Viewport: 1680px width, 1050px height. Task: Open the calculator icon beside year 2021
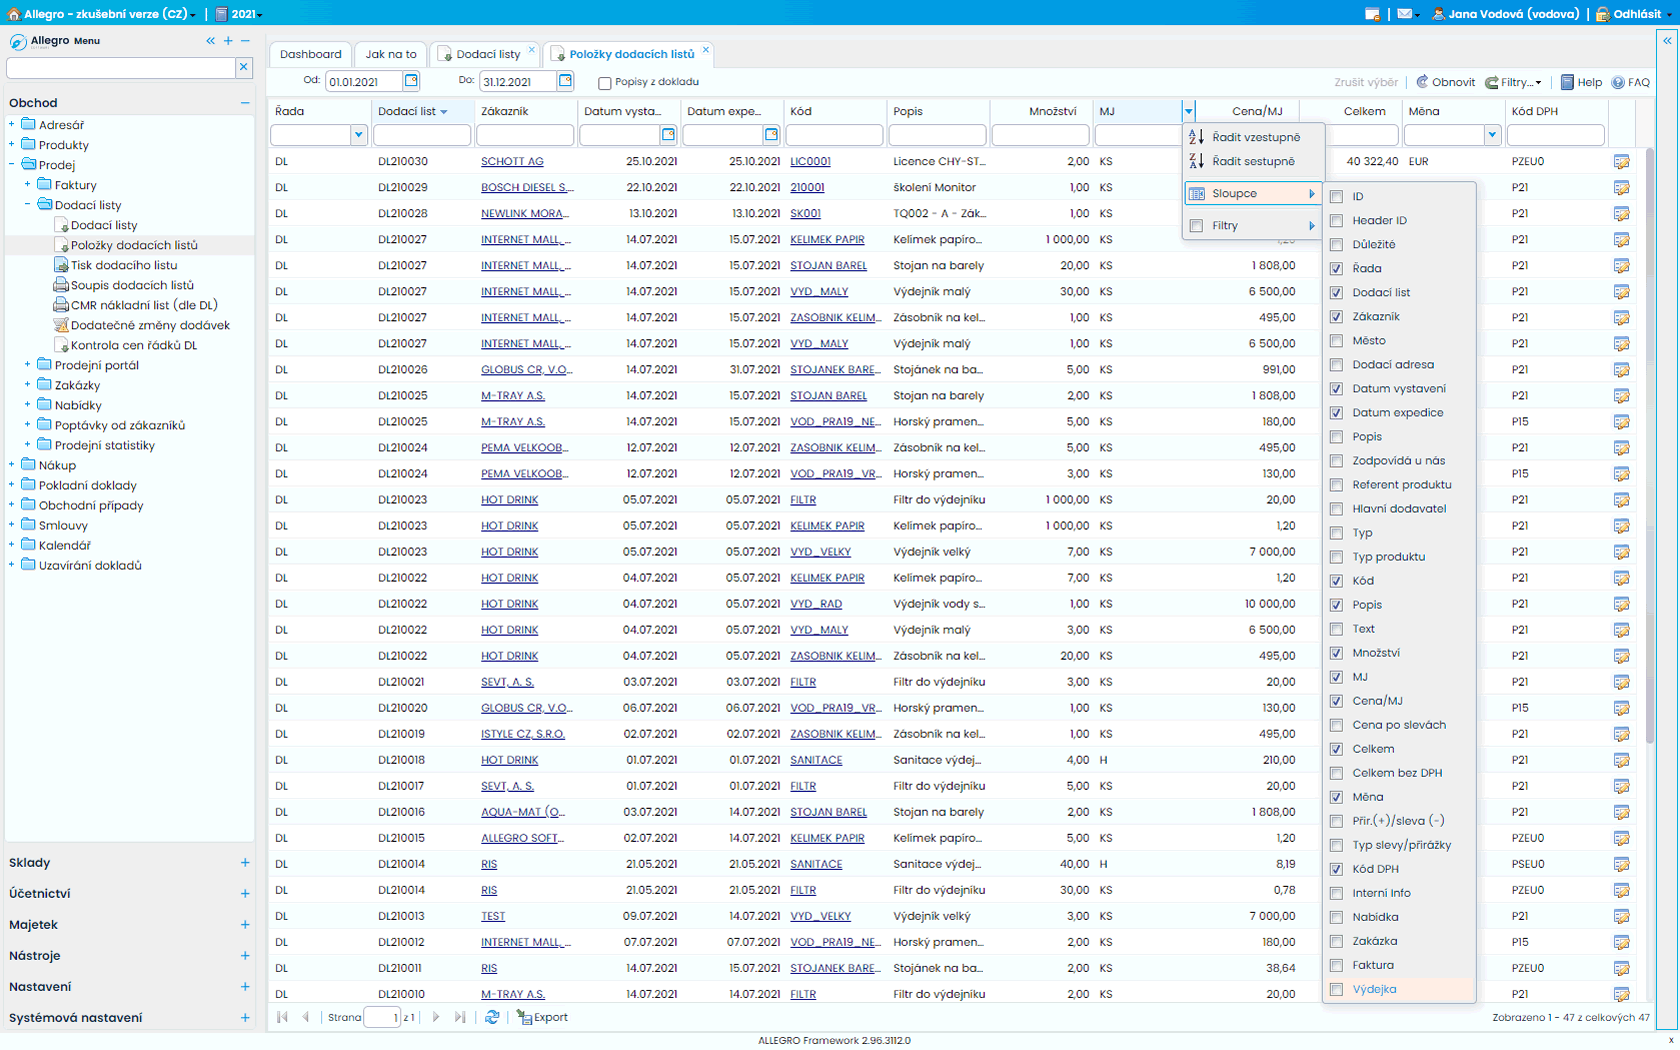point(222,14)
